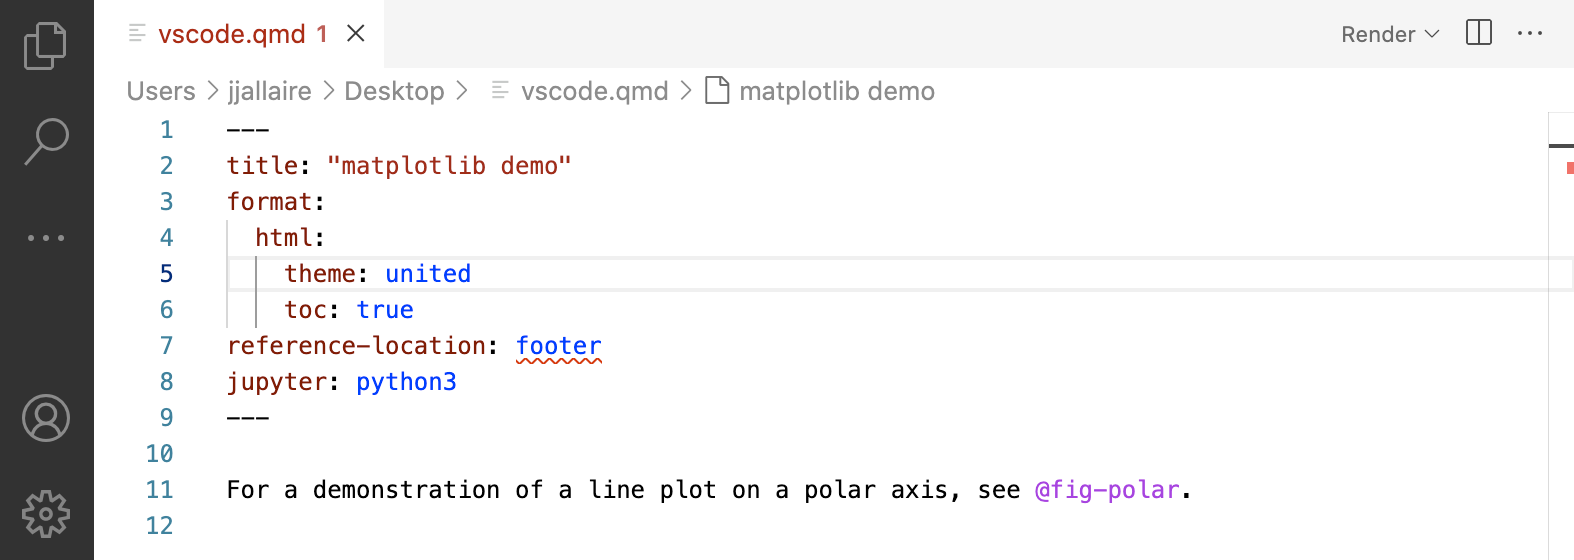Select the vscode.qmd breadcrumb item
Viewport: 1574px width, 560px height.
[594, 91]
